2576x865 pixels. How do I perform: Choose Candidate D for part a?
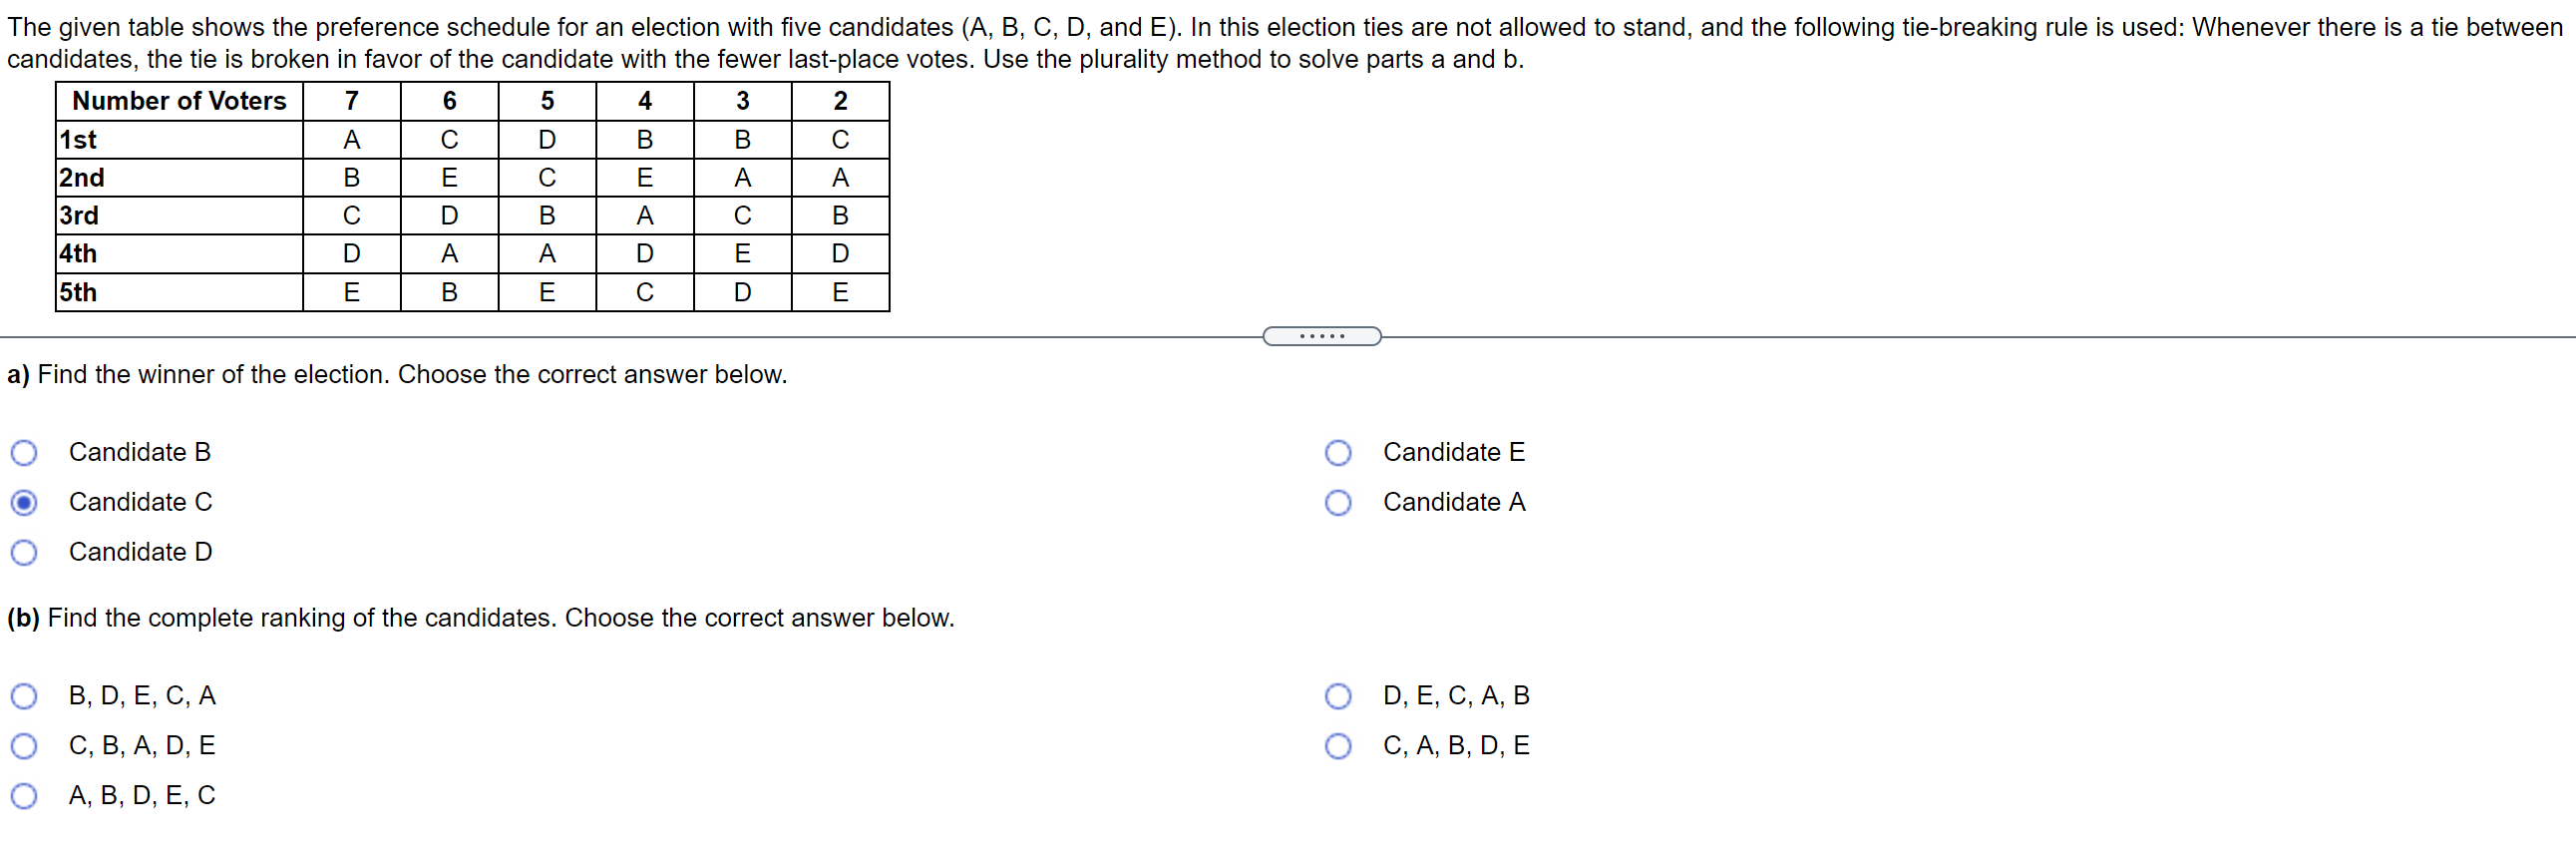[x=24, y=551]
